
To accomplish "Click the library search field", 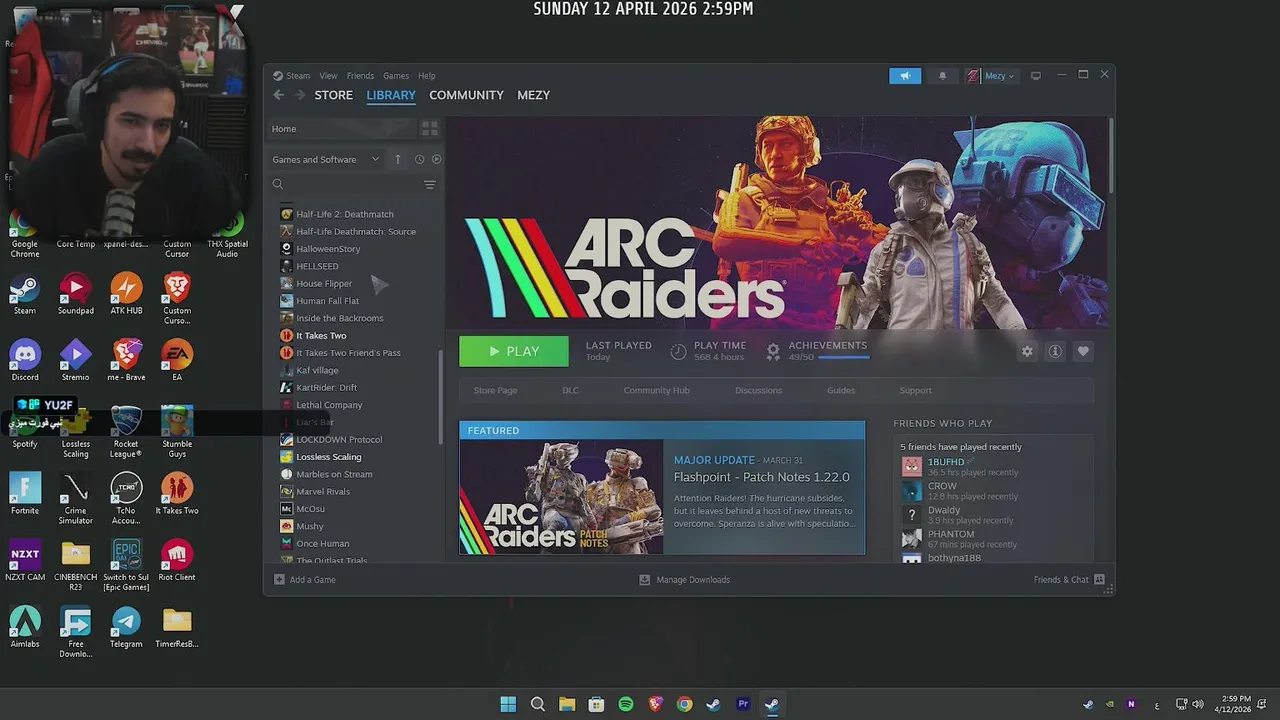I will coord(347,184).
